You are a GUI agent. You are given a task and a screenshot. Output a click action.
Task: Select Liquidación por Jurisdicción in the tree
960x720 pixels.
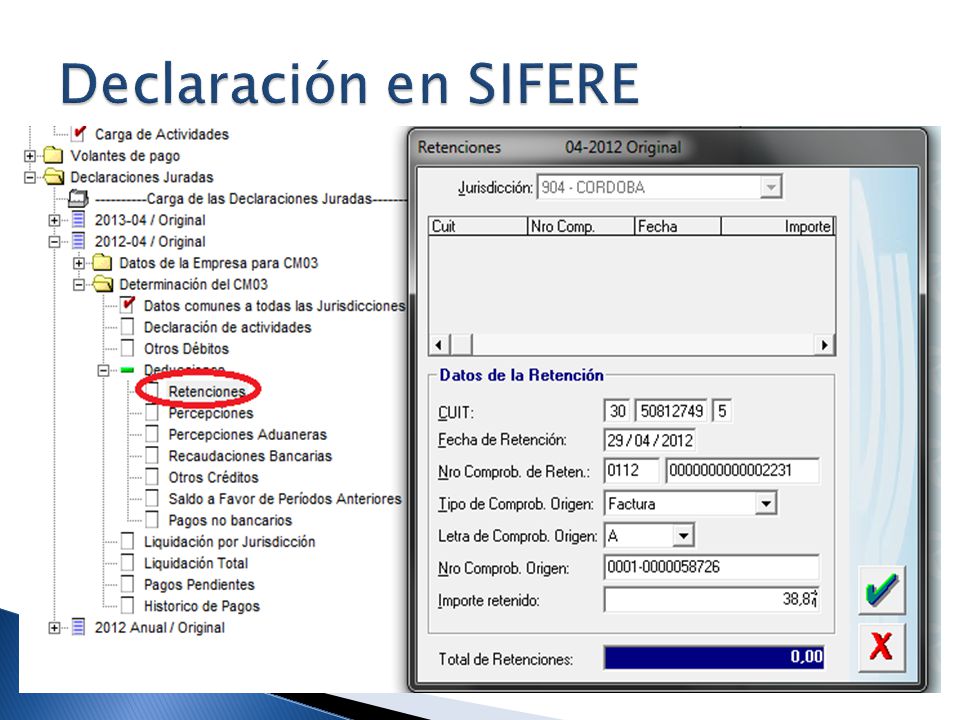[x=230, y=542]
